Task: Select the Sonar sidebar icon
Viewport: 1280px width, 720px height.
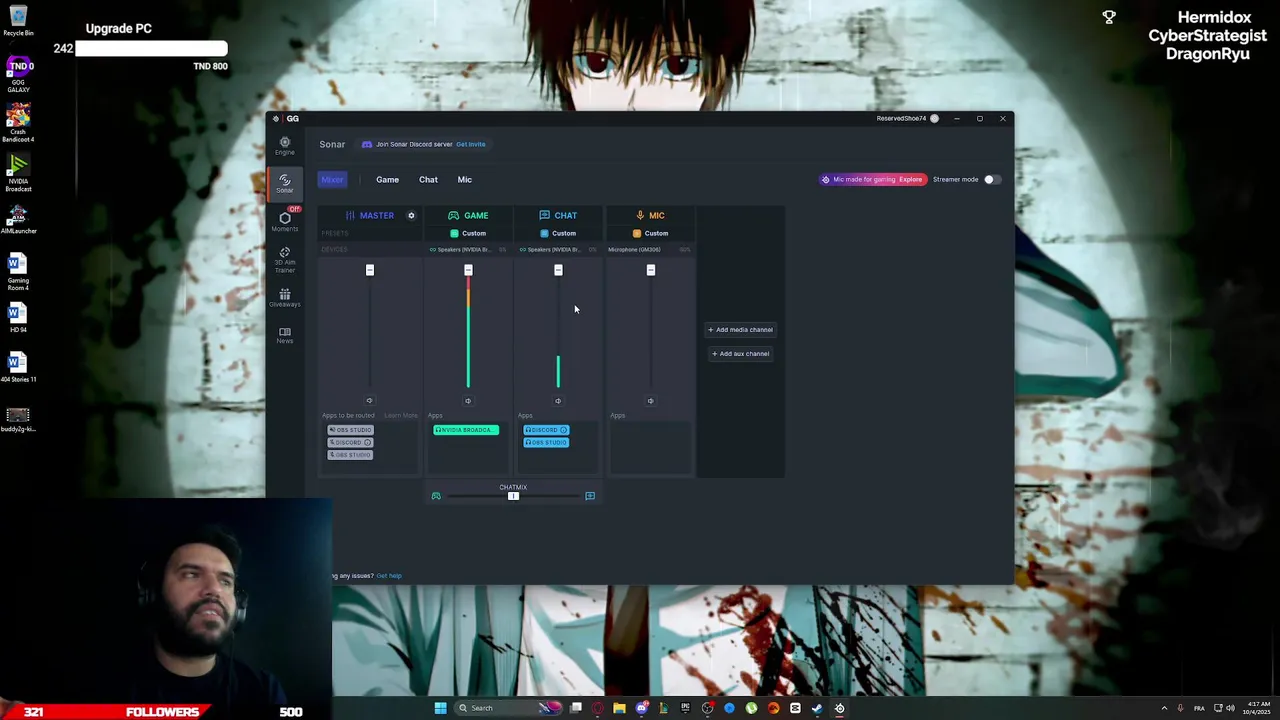Action: (x=285, y=183)
